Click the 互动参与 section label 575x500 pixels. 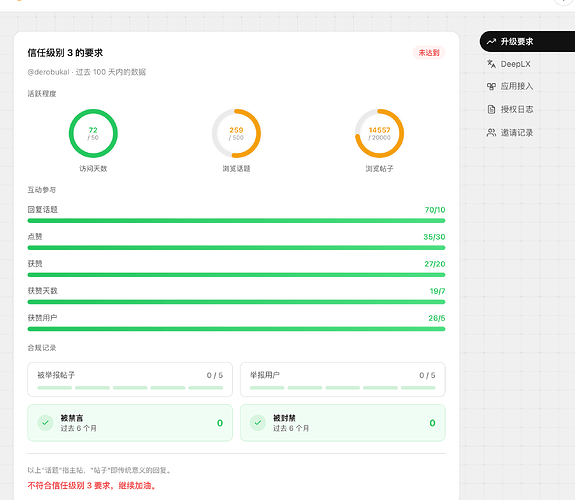point(42,190)
